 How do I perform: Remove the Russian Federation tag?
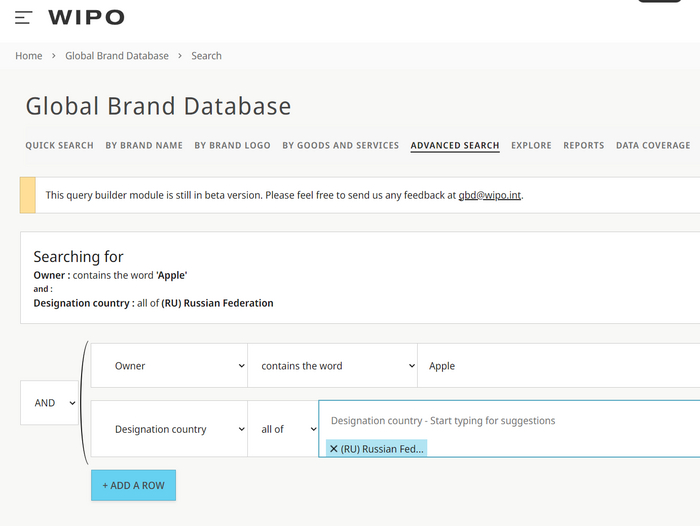pos(334,449)
